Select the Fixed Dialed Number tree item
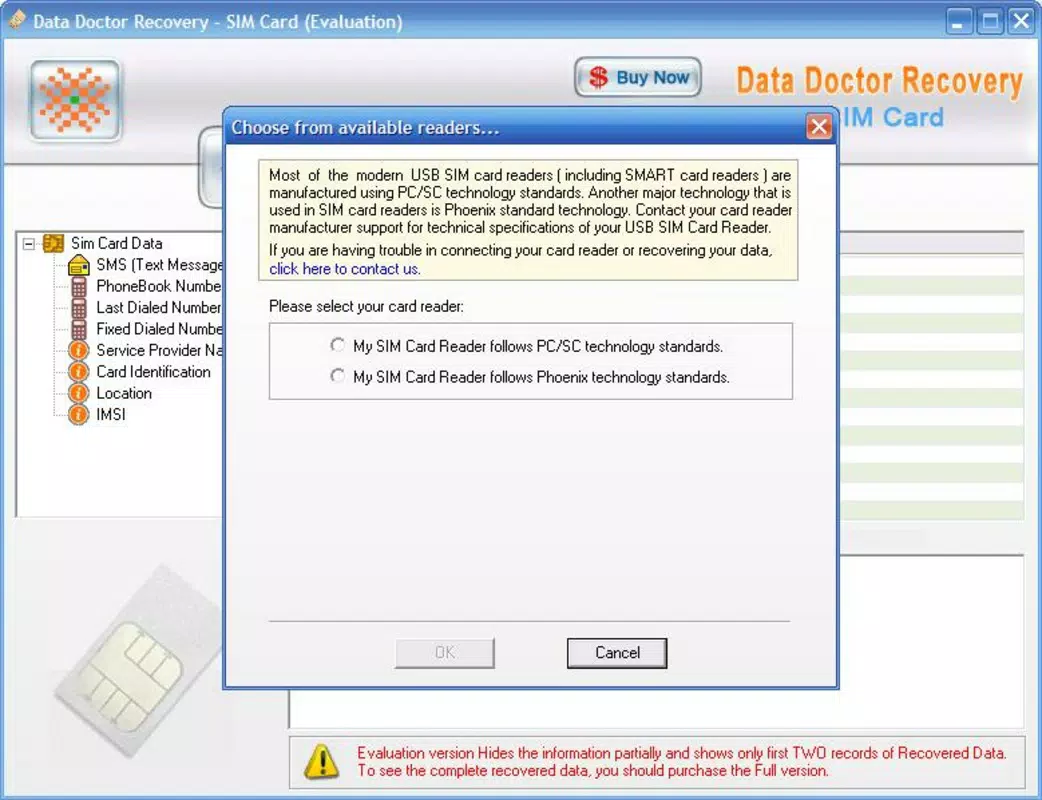 coord(159,329)
